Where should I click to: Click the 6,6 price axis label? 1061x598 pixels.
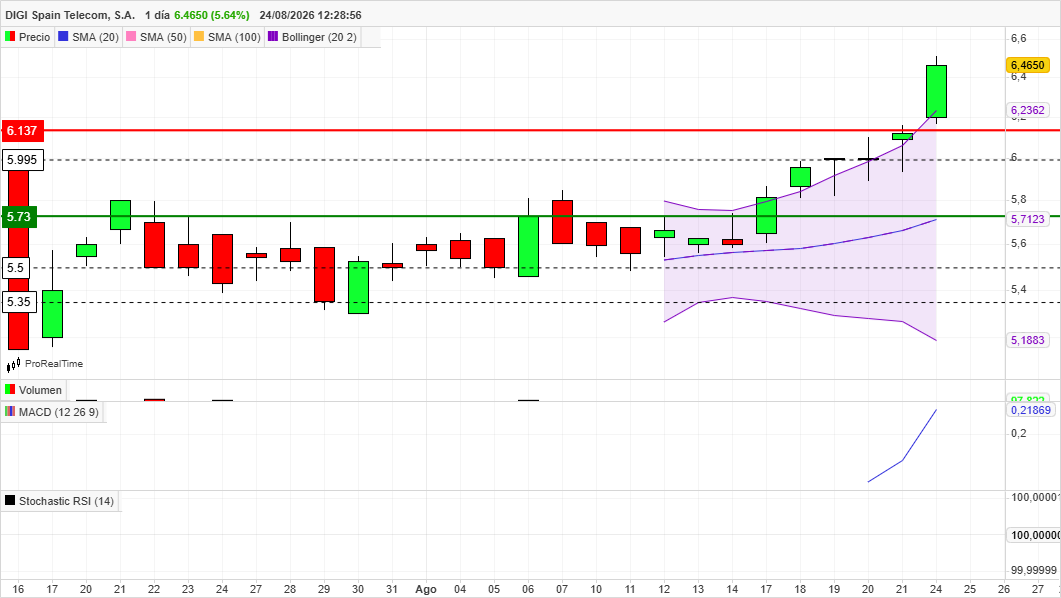click(1018, 39)
